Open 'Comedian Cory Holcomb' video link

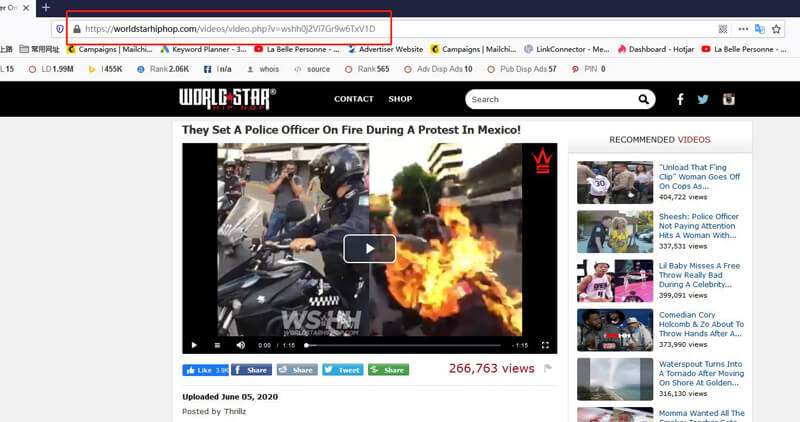(701, 324)
